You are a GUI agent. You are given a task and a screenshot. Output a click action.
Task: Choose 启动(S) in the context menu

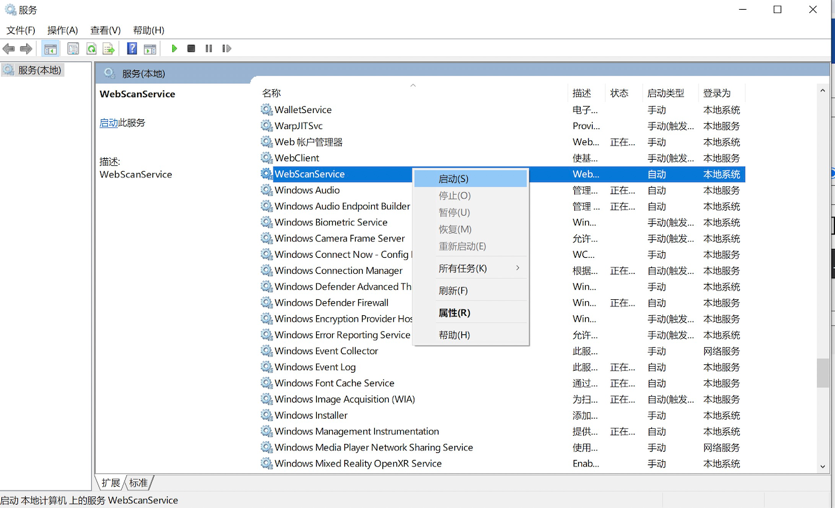[471, 179]
